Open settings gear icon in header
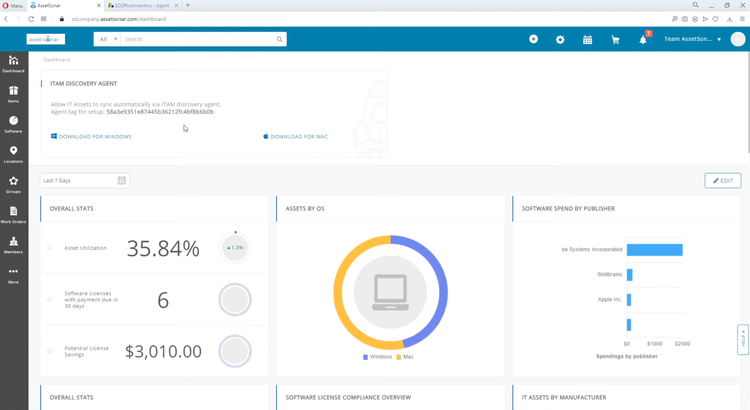Screen dimensions: 750x410 (560, 40)
